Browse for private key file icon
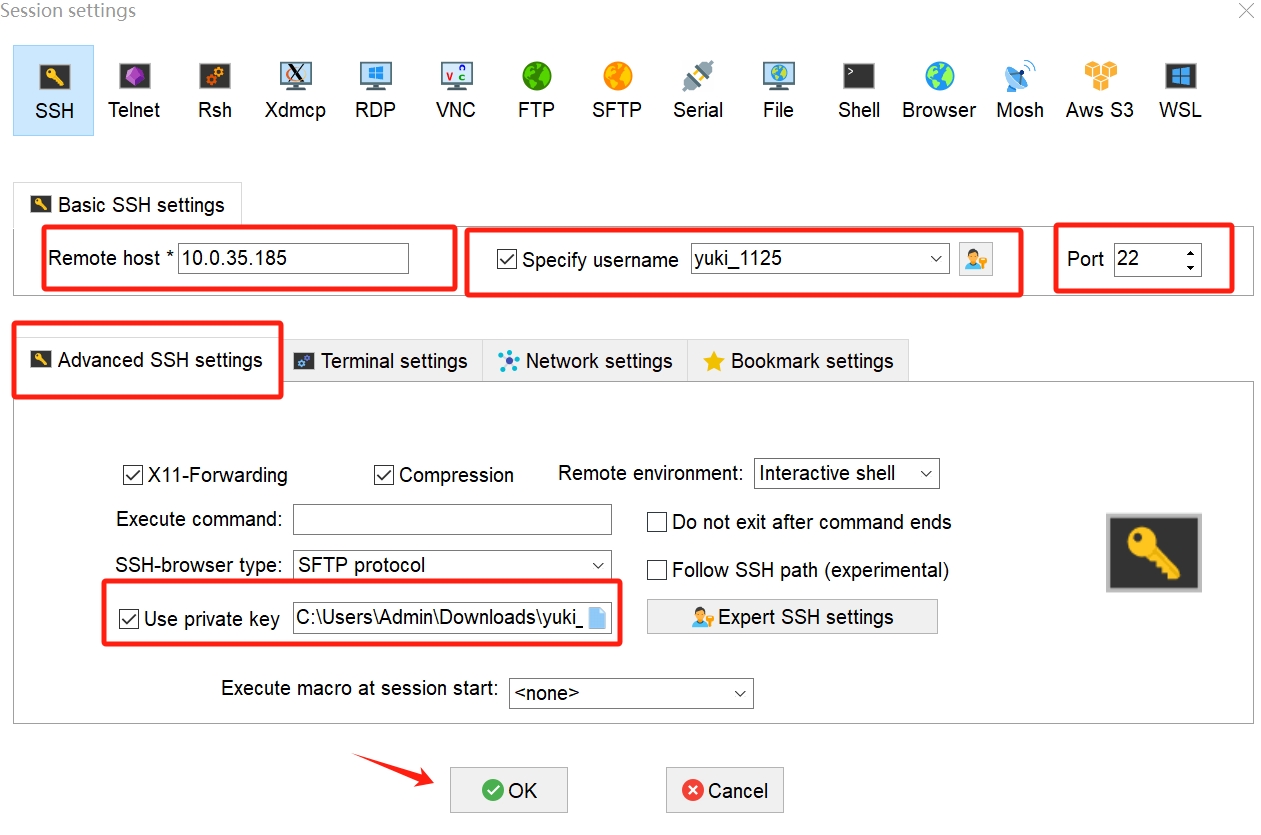The width and height of the screenshot is (1261, 835). (x=597, y=618)
